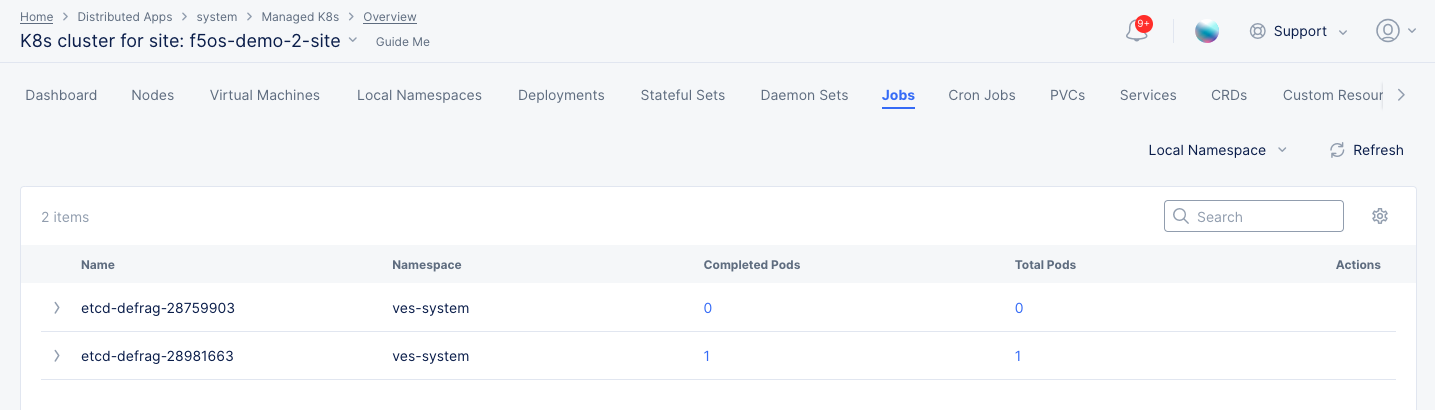
Task: Switch to the Daemon Sets tab
Action: tap(804, 95)
